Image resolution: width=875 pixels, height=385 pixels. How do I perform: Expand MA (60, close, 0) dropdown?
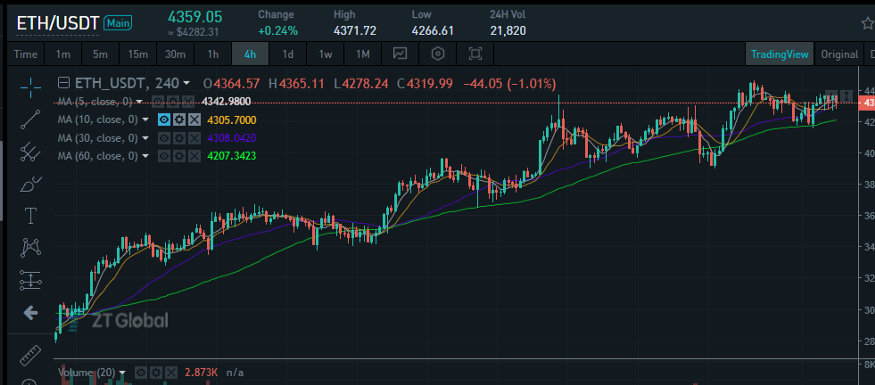pyautogui.click(x=146, y=156)
